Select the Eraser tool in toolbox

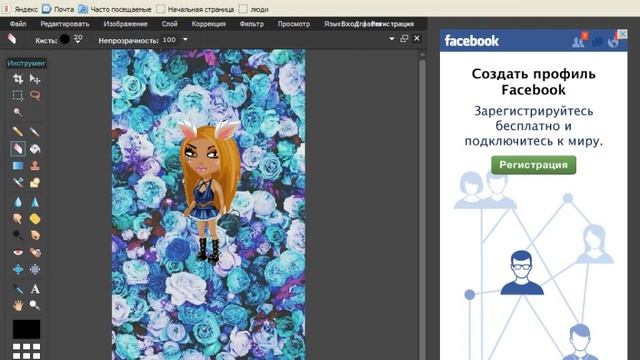tap(18, 149)
